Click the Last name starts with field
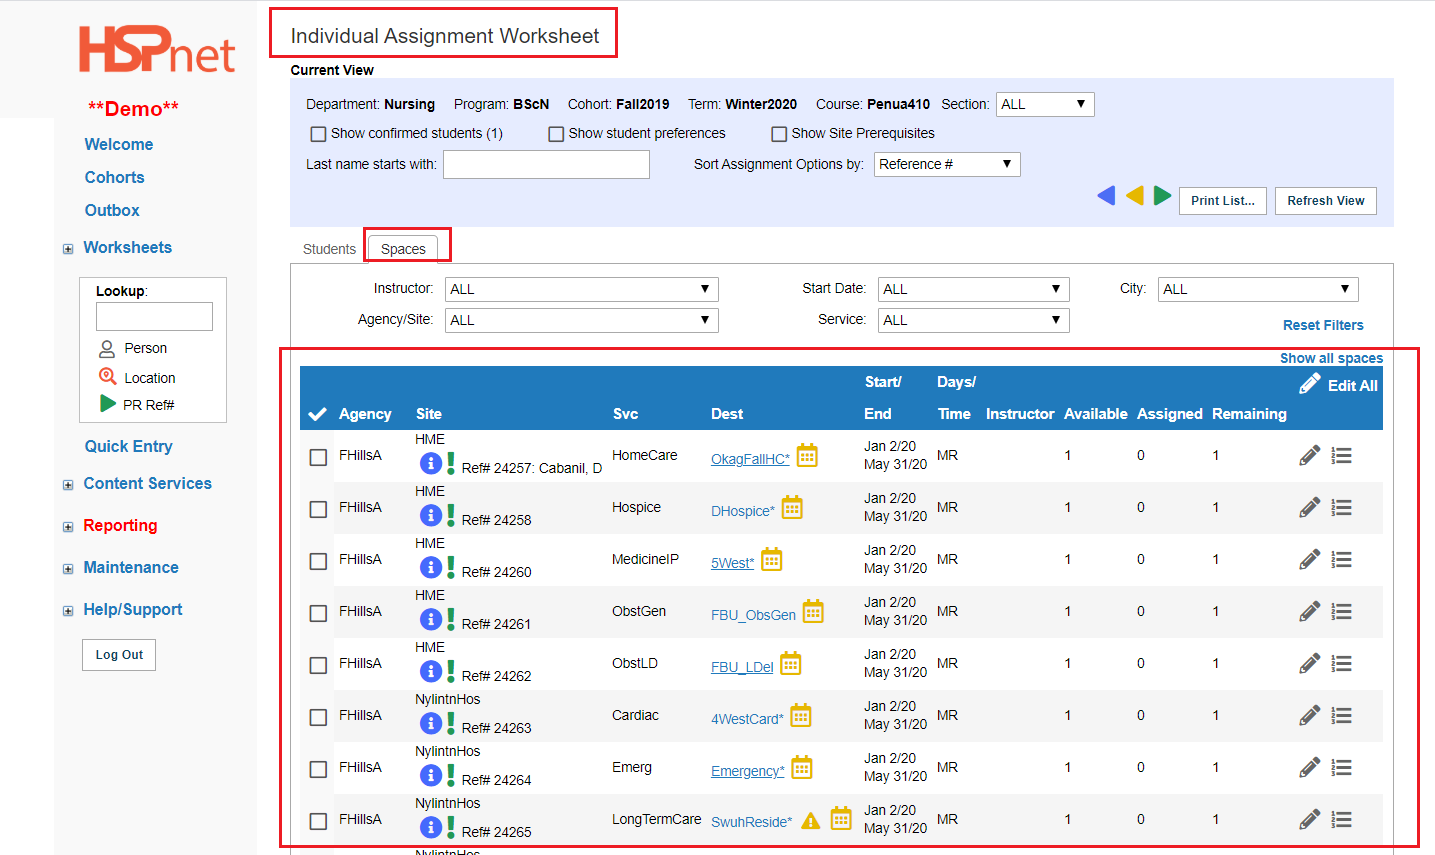Screen dimensions: 1435x855 (546, 165)
